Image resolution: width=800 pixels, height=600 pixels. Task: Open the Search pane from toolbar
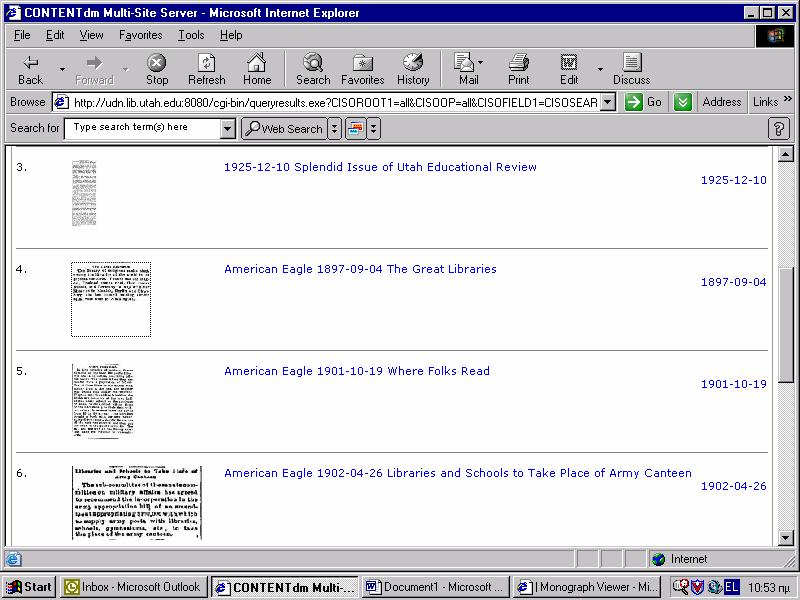click(313, 70)
